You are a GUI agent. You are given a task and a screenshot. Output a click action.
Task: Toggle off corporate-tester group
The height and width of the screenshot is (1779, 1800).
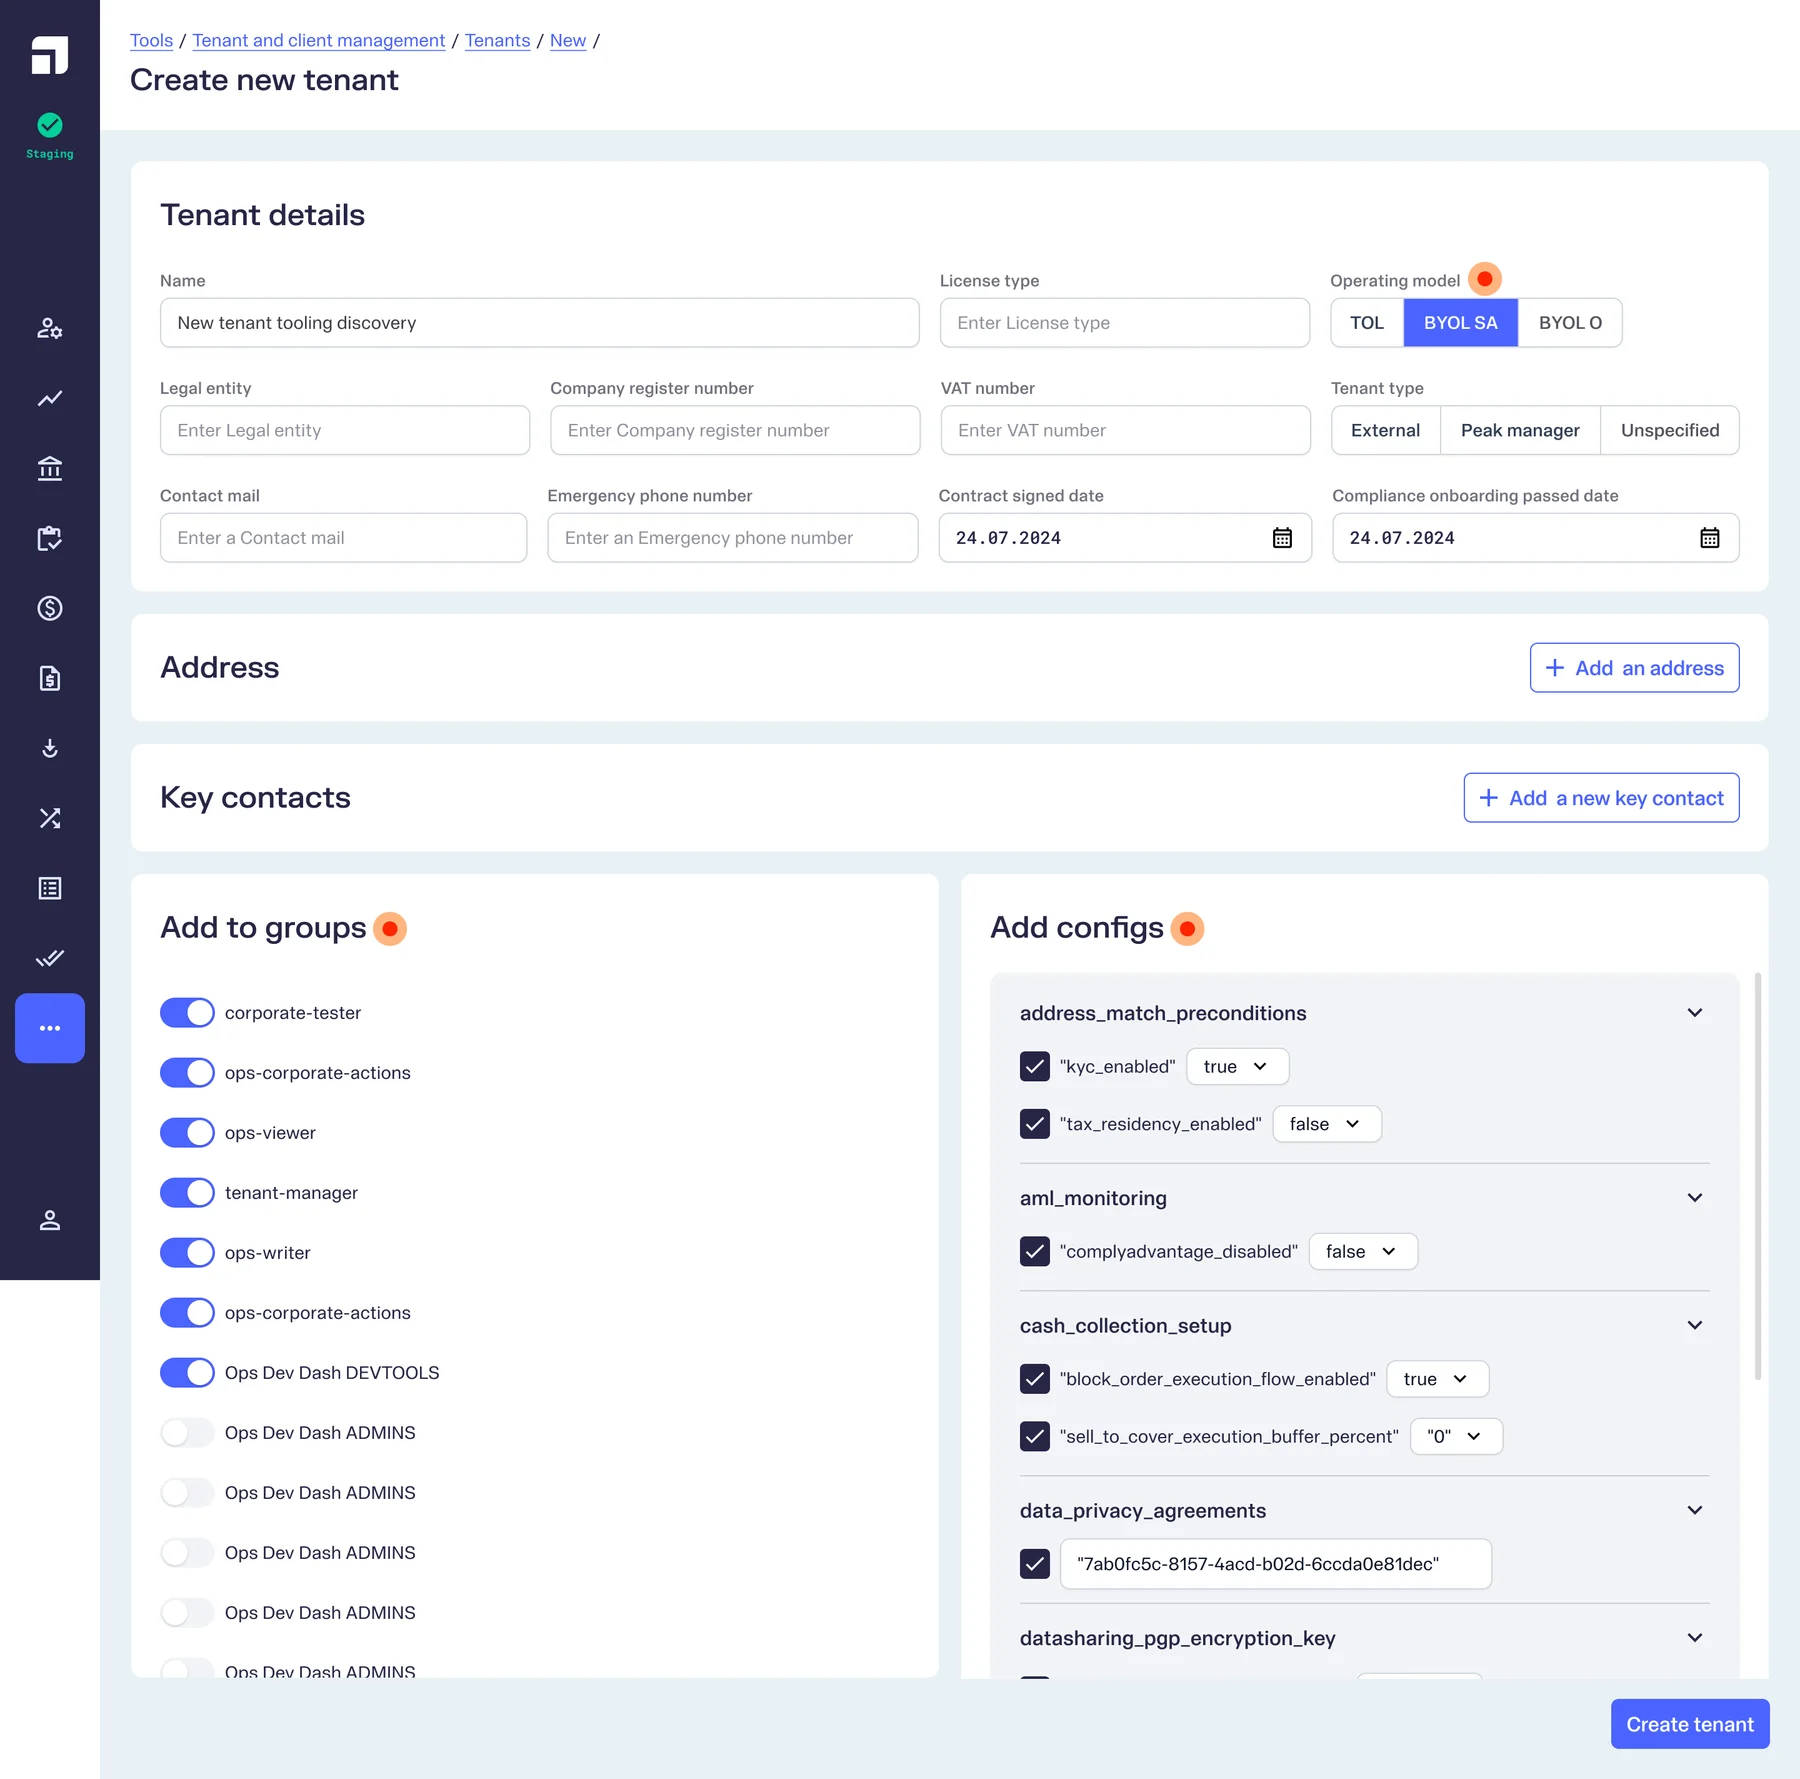[187, 1012]
